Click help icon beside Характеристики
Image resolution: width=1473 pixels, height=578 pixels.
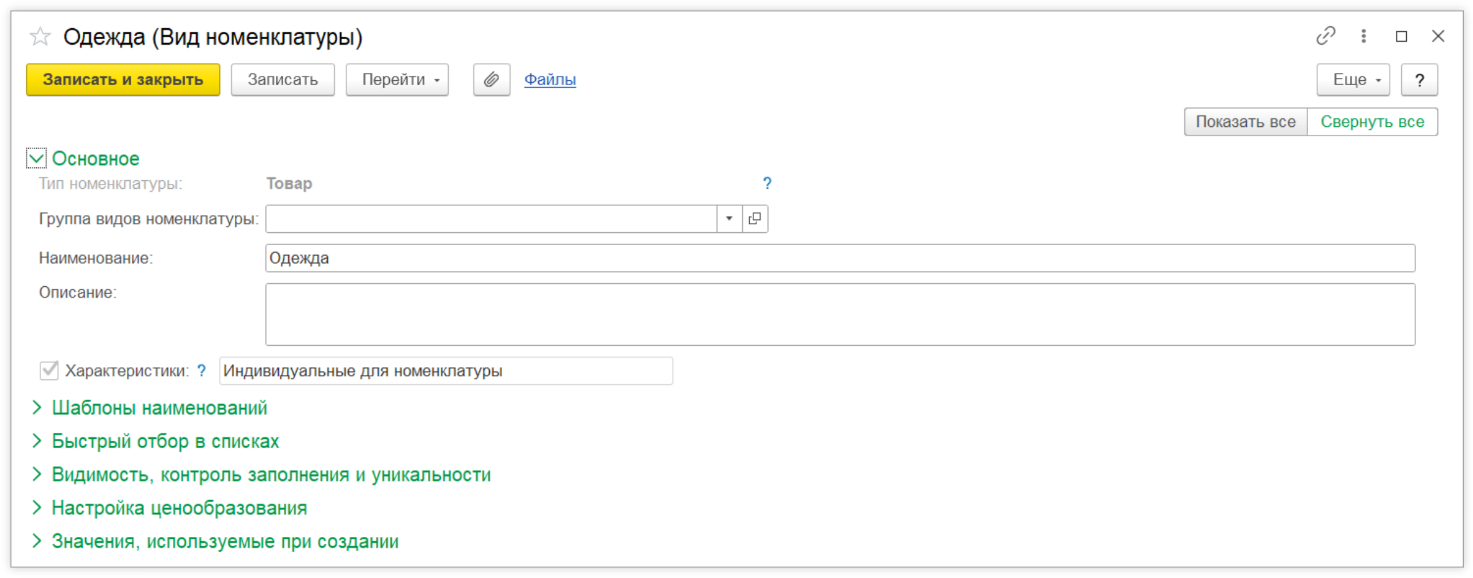click(201, 371)
